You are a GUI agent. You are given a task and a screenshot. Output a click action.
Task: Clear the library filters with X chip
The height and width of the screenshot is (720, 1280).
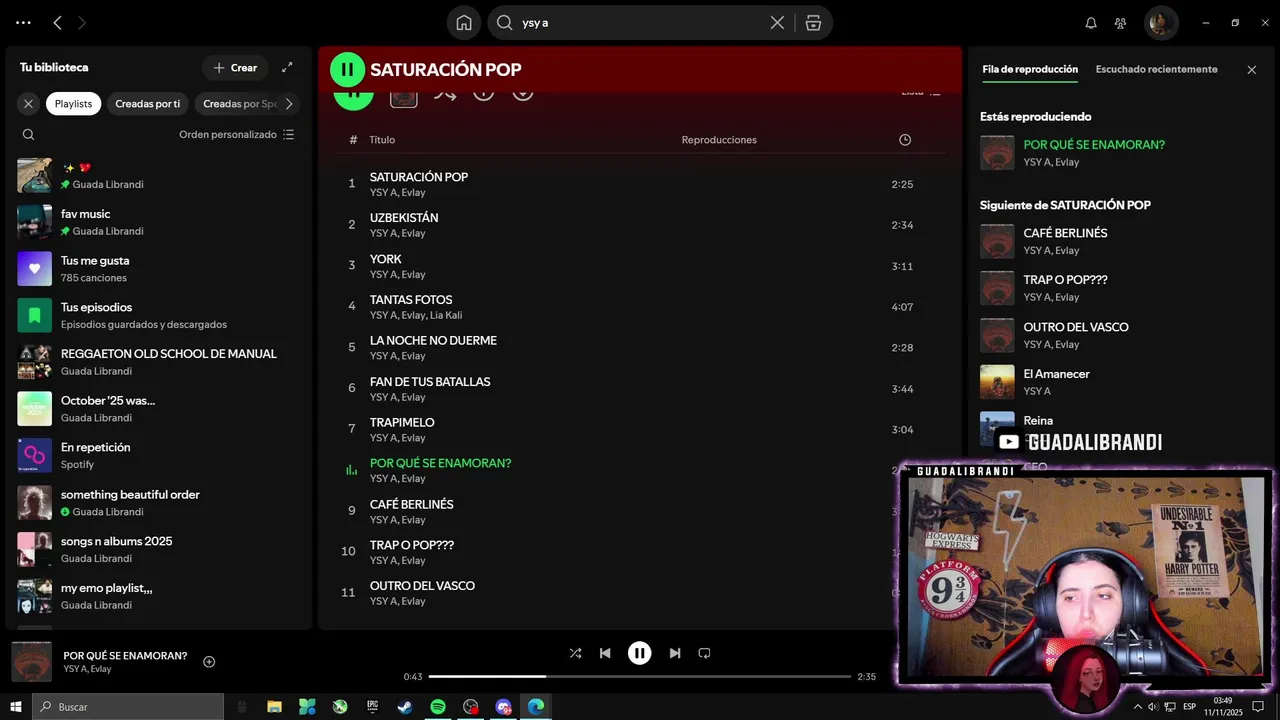(x=28, y=104)
